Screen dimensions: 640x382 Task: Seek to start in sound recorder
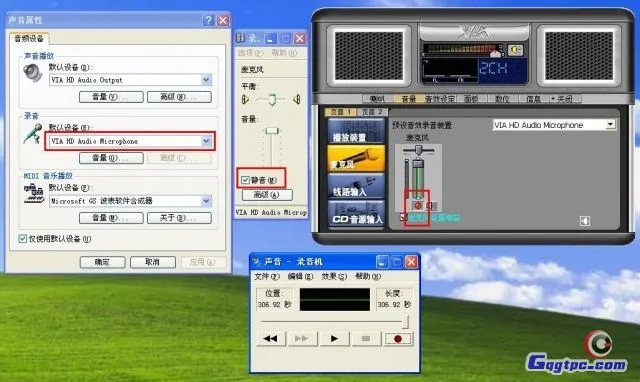[x=270, y=338]
